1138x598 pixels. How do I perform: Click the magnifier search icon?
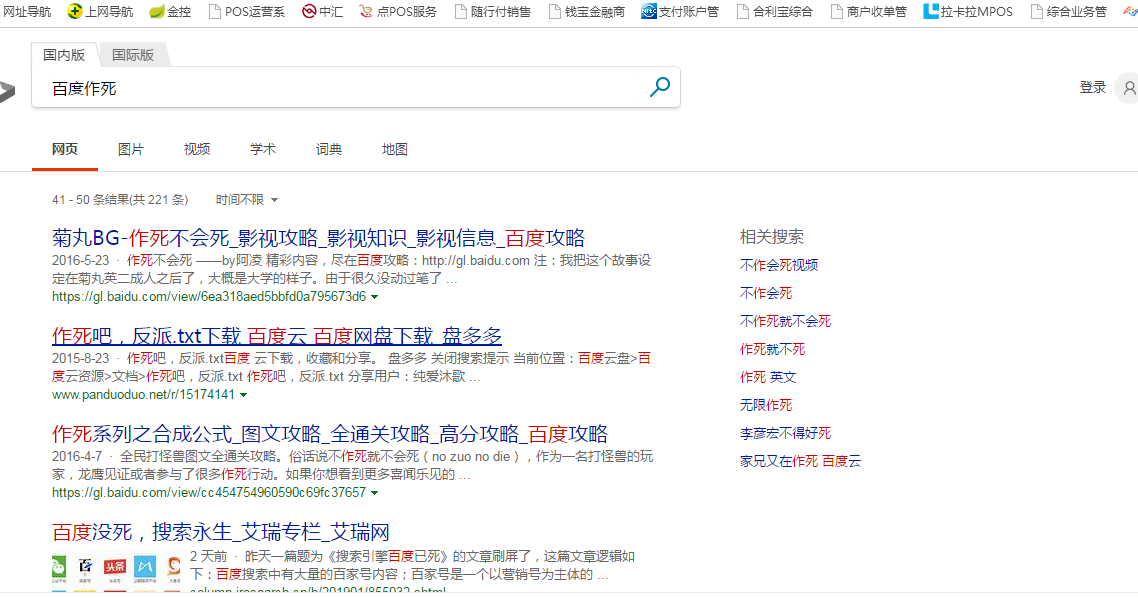pos(660,87)
